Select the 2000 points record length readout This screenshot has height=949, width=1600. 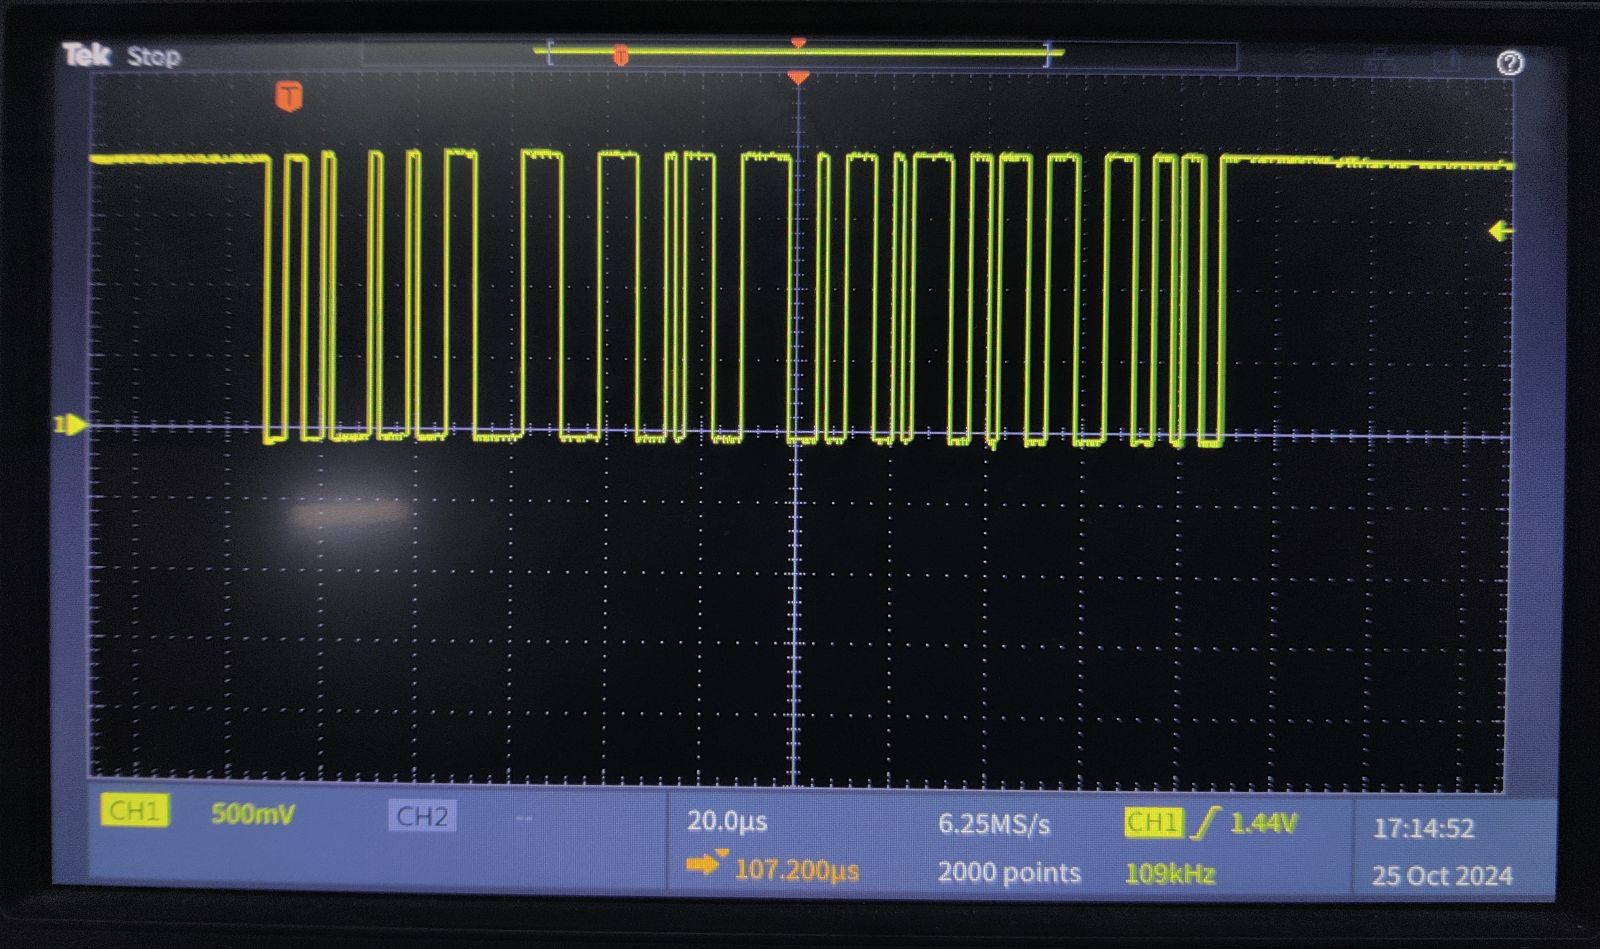pos(1007,871)
